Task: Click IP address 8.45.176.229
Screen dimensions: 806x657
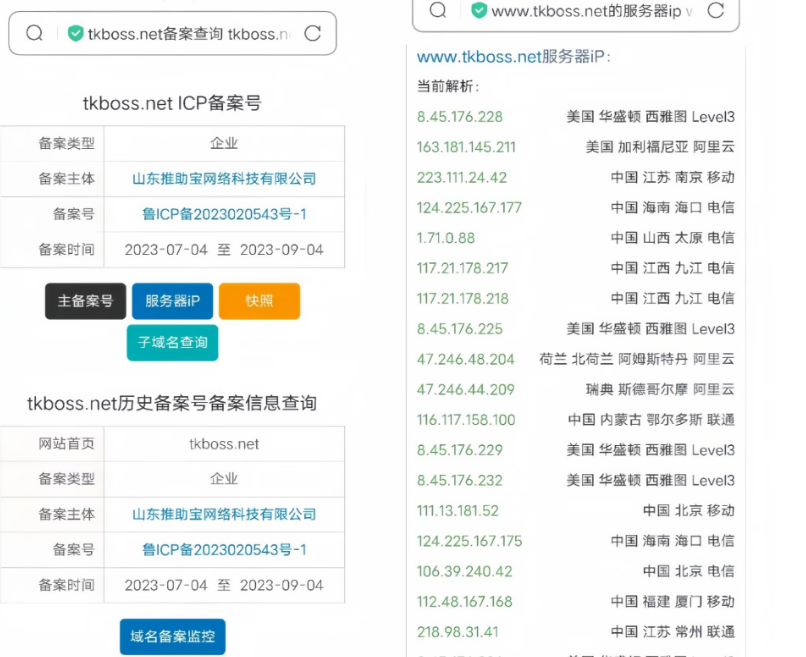Action: pos(460,450)
